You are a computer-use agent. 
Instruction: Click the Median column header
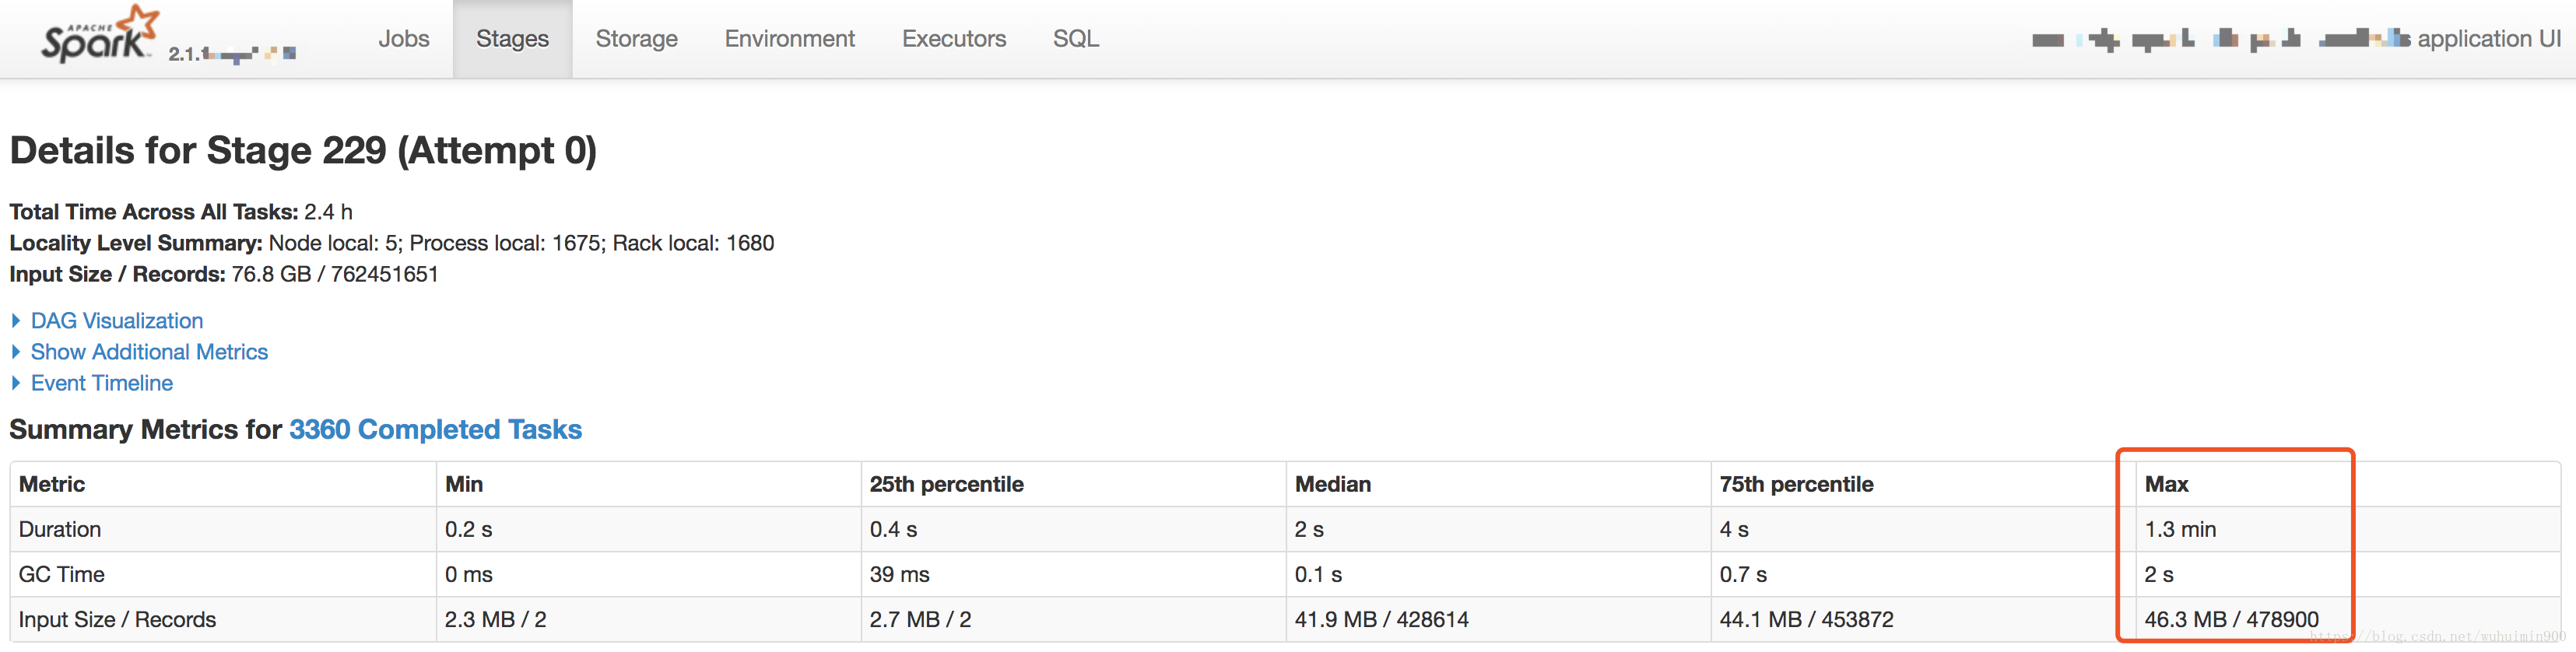coord(1332,484)
